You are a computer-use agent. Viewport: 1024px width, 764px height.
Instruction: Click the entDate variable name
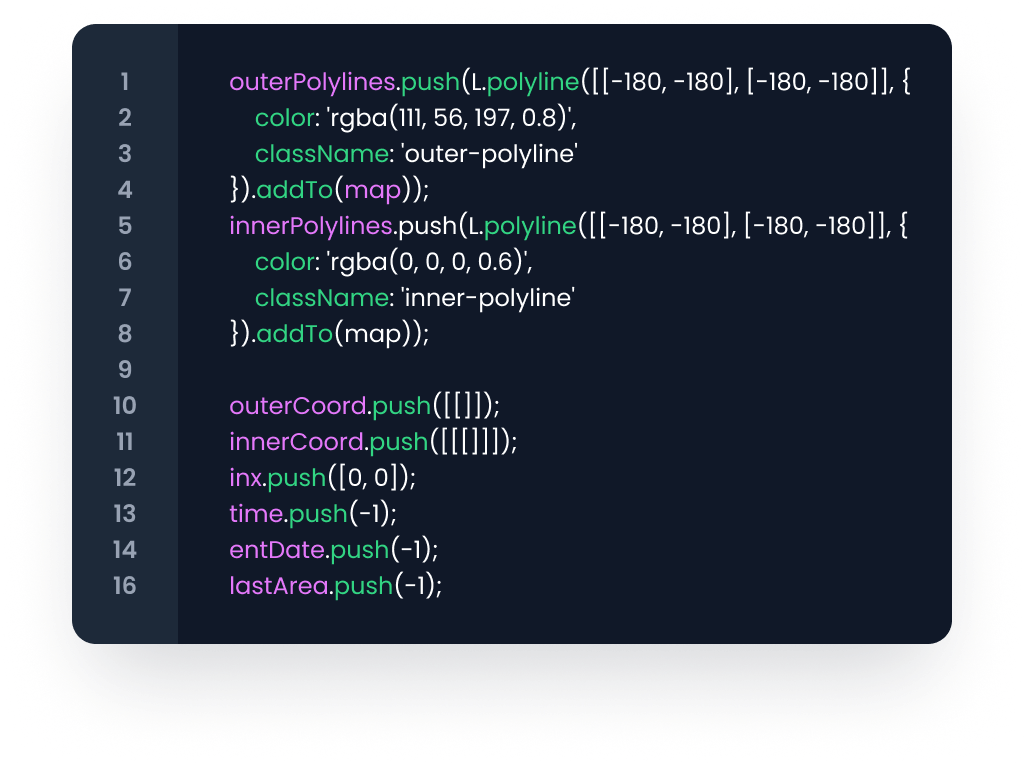276,550
